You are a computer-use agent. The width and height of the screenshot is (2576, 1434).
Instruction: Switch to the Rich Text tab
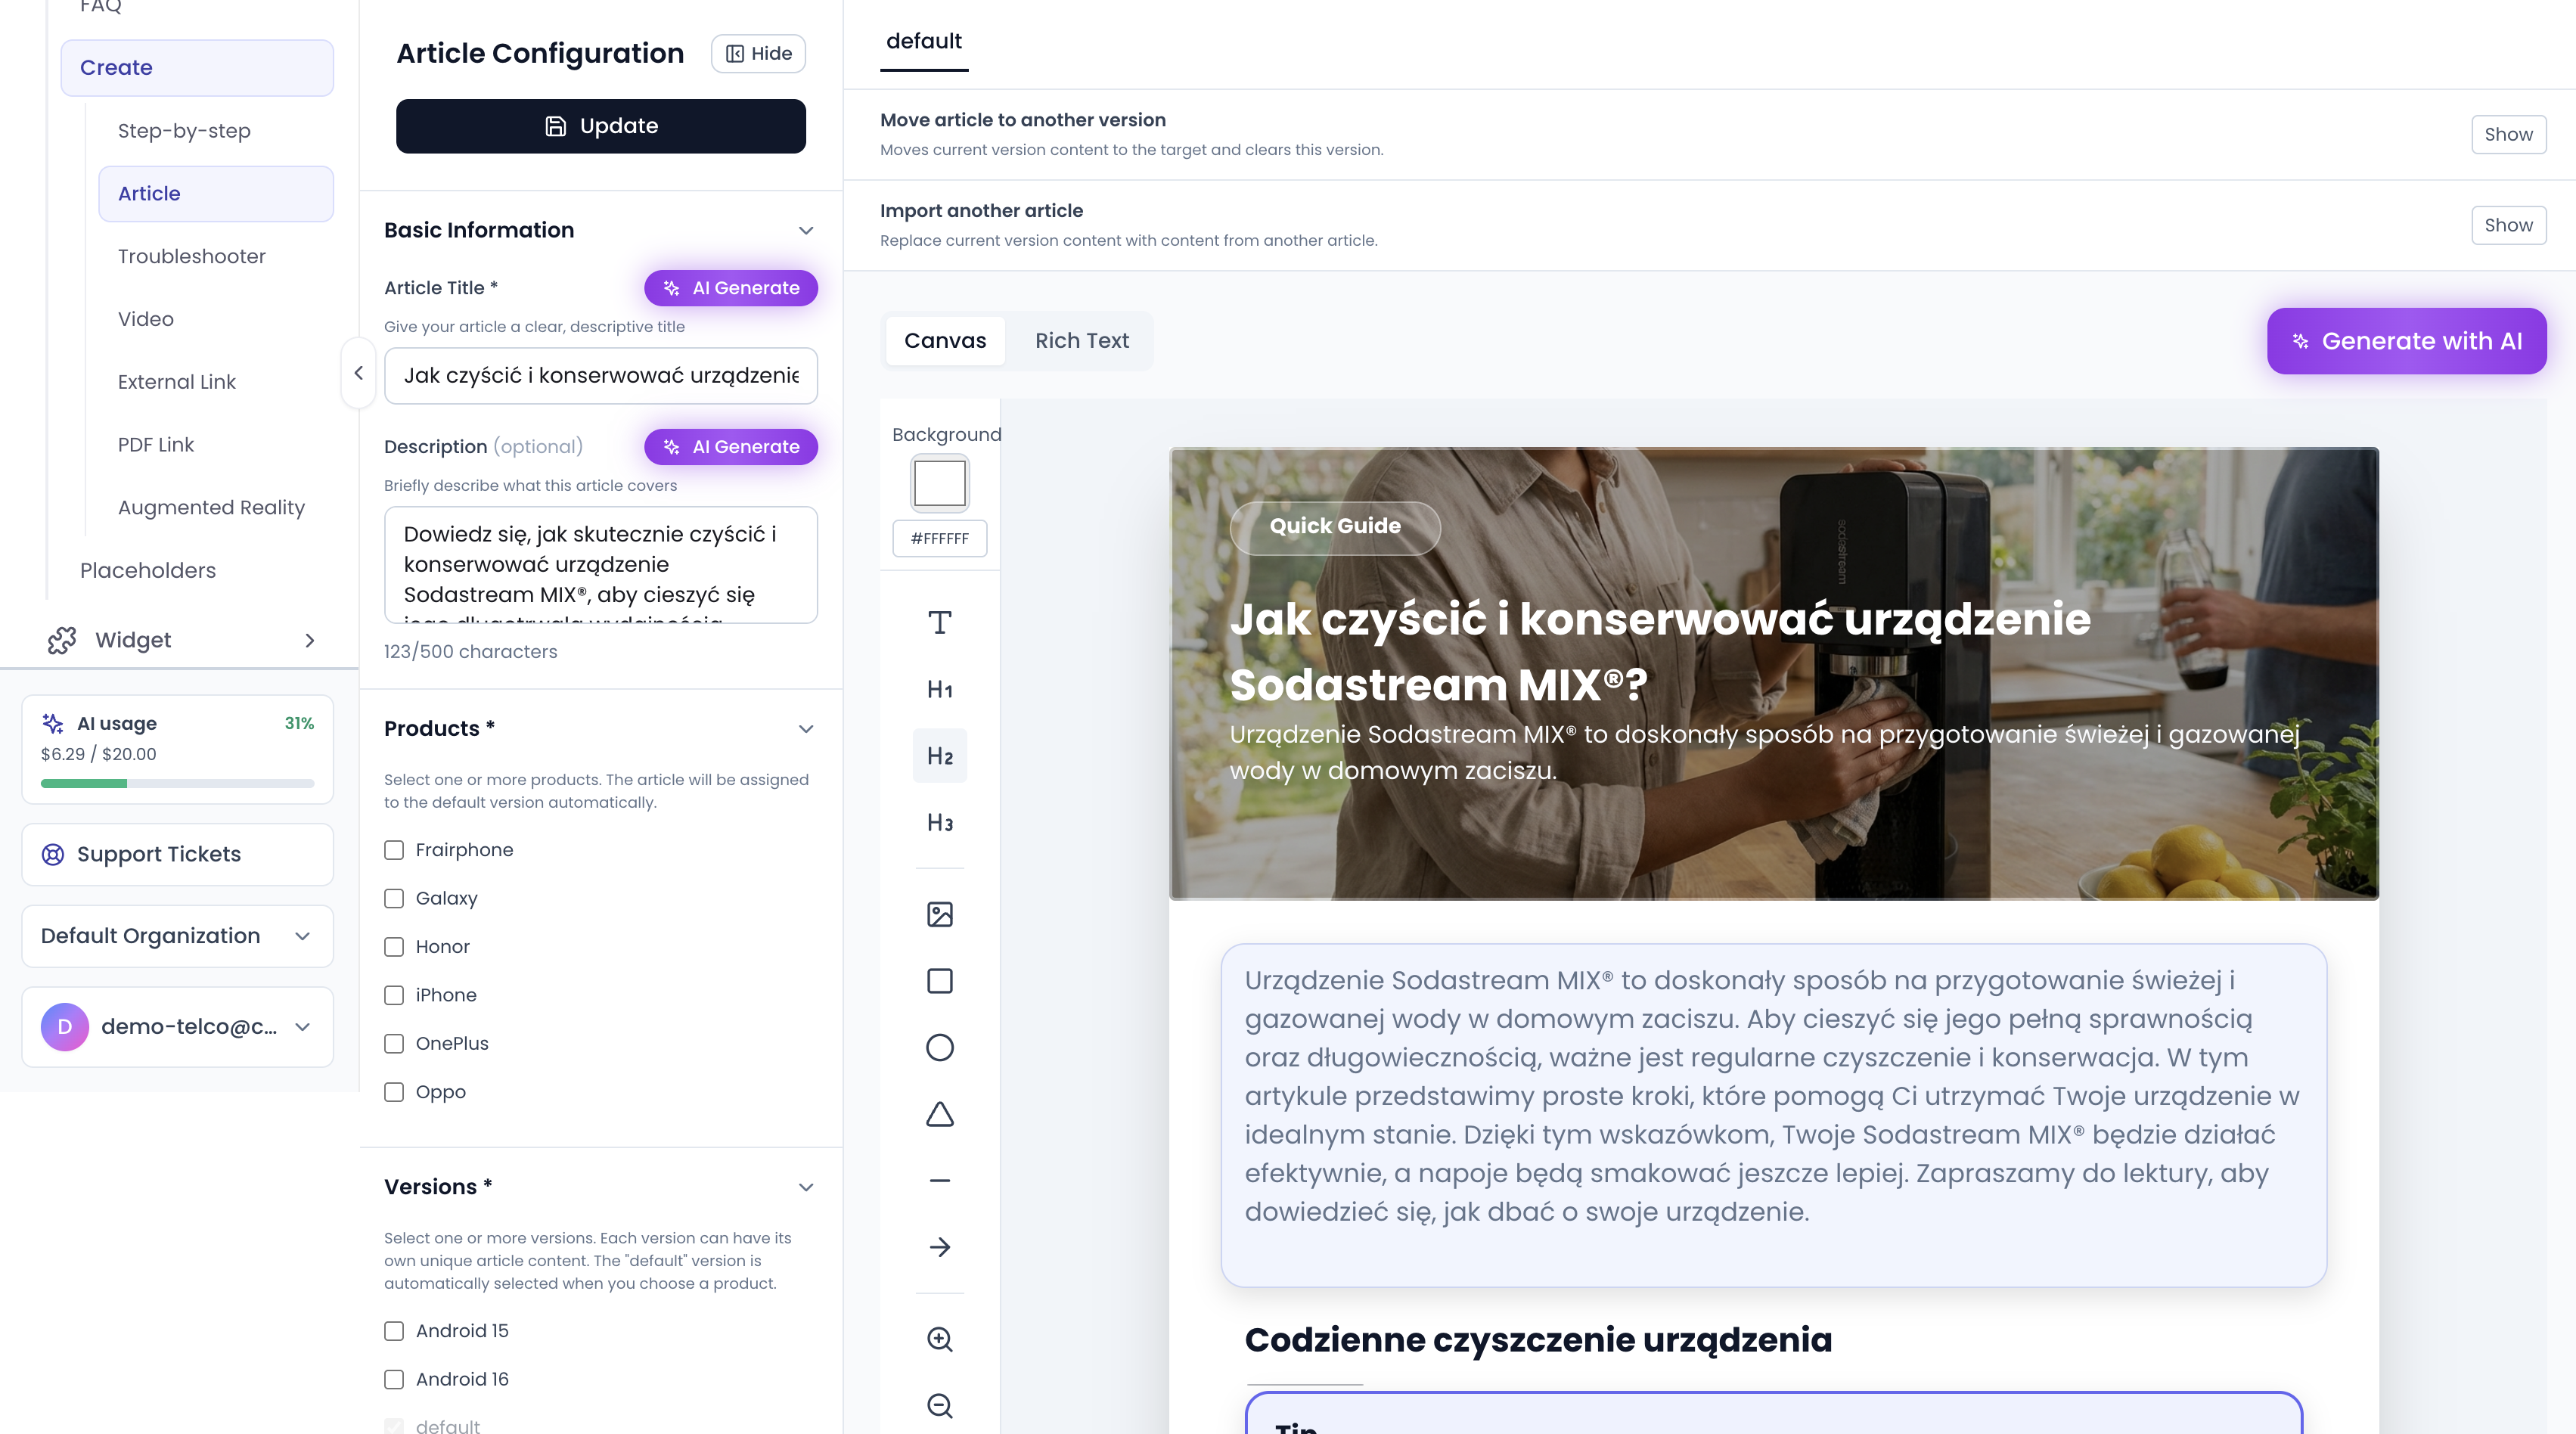pos(1081,341)
